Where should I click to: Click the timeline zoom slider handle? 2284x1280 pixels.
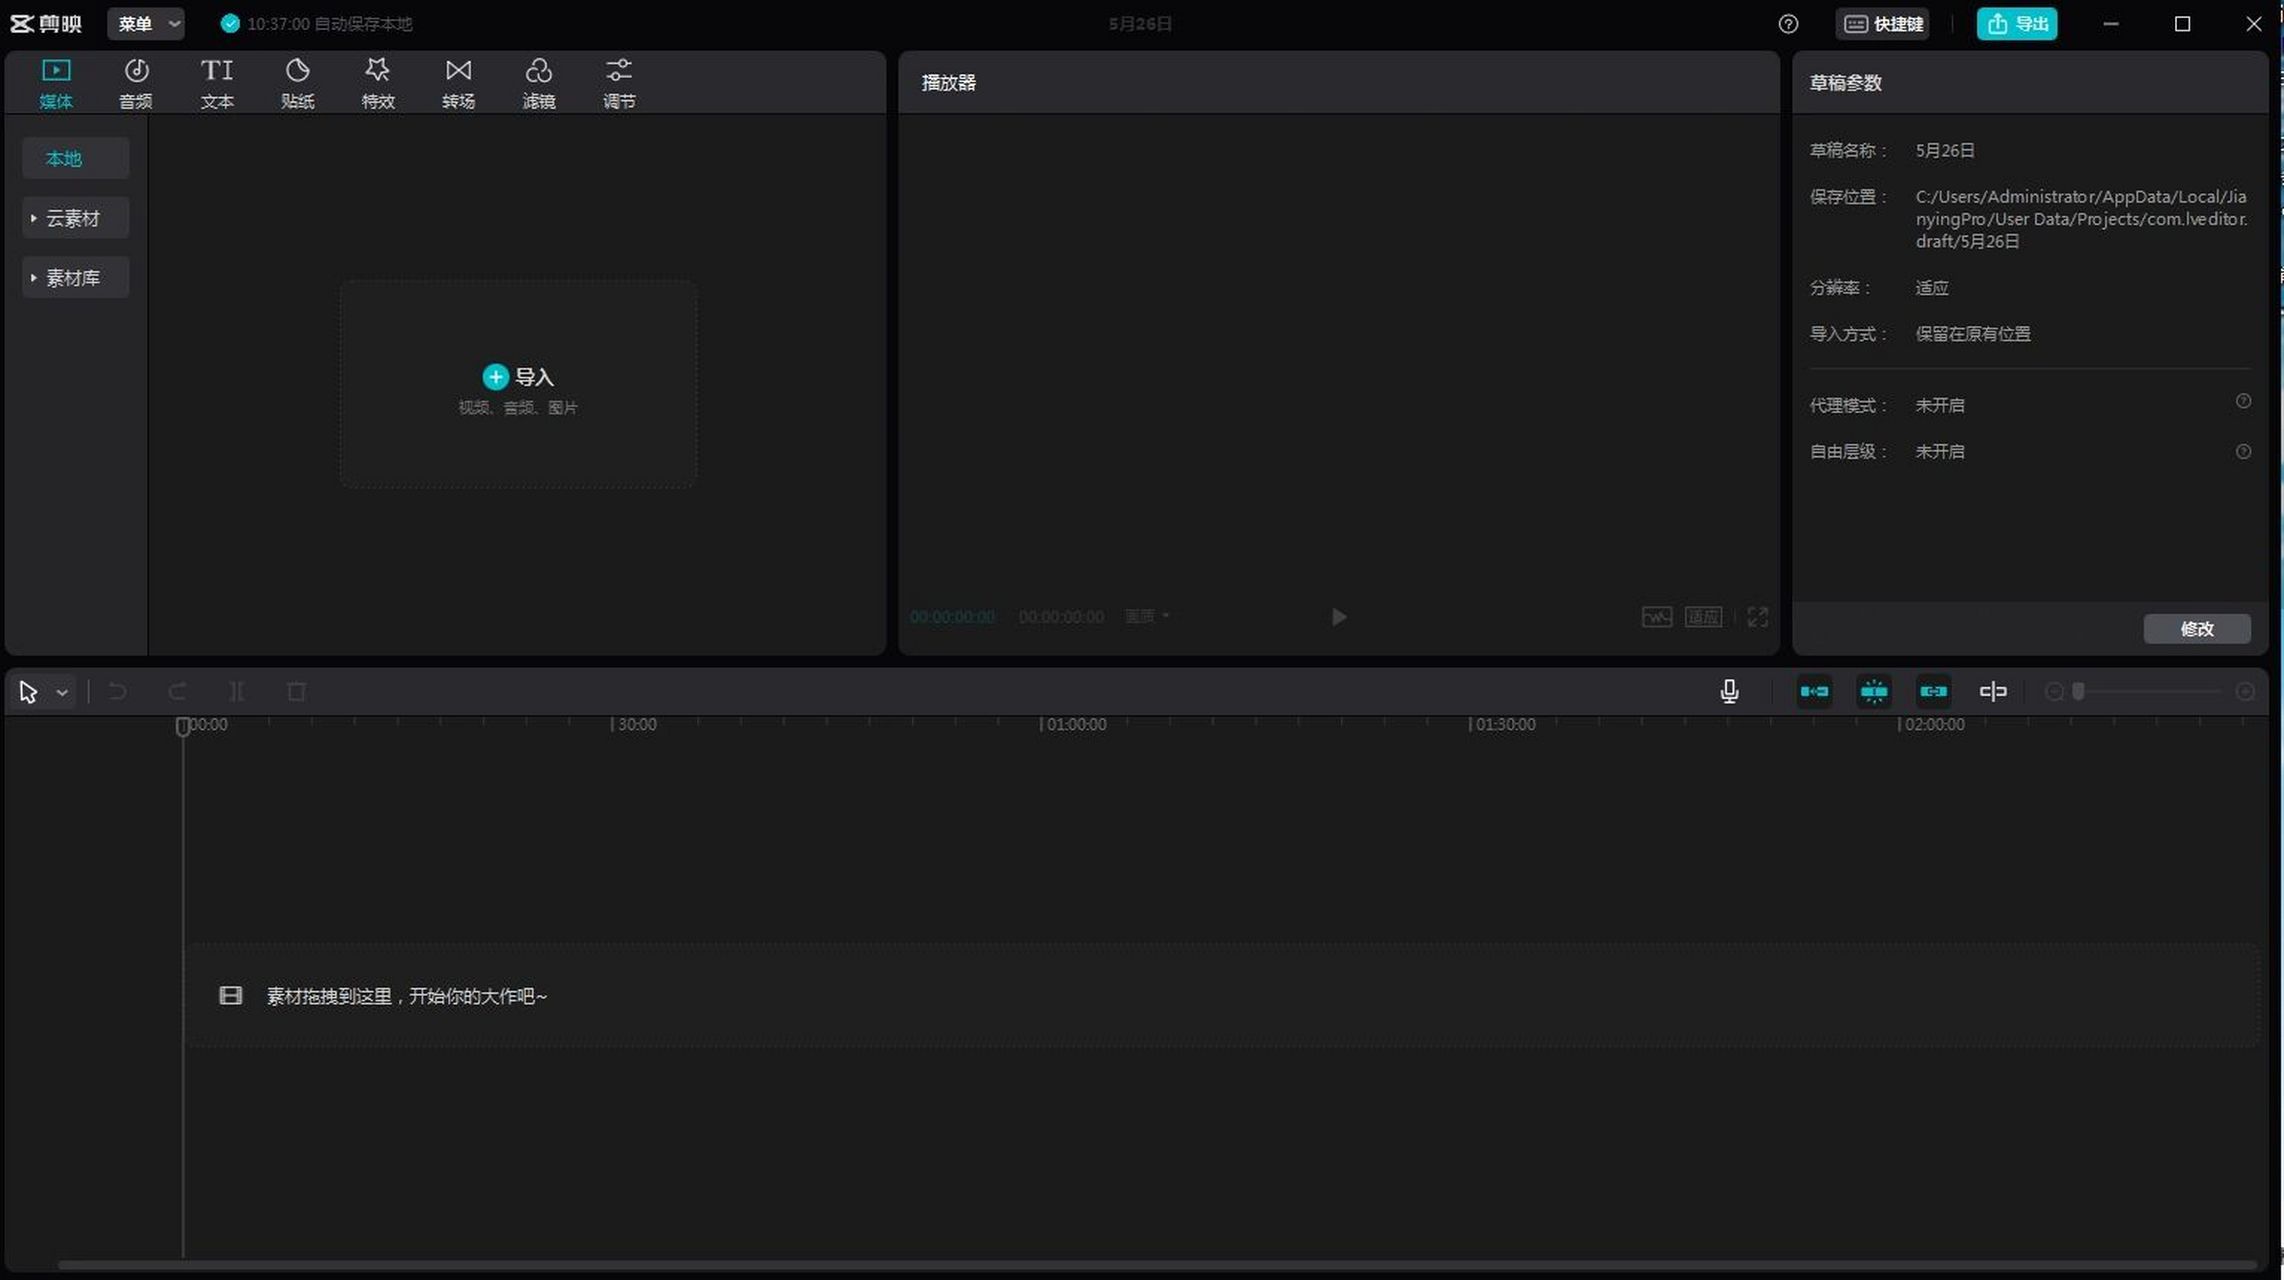click(x=2078, y=692)
